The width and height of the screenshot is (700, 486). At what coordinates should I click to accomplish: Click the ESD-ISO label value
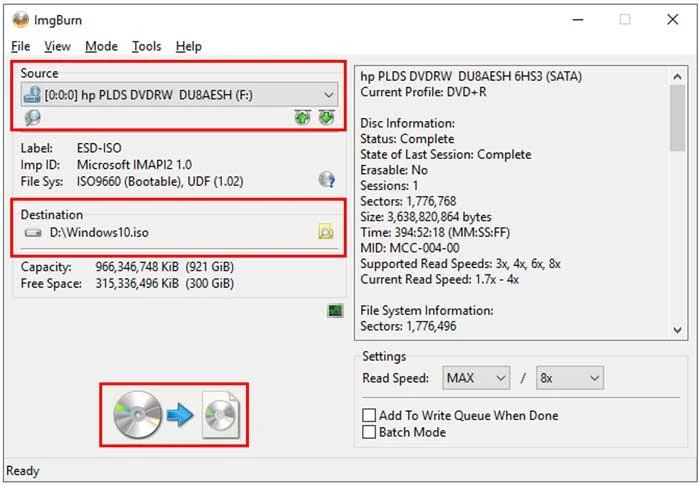[x=99, y=148]
